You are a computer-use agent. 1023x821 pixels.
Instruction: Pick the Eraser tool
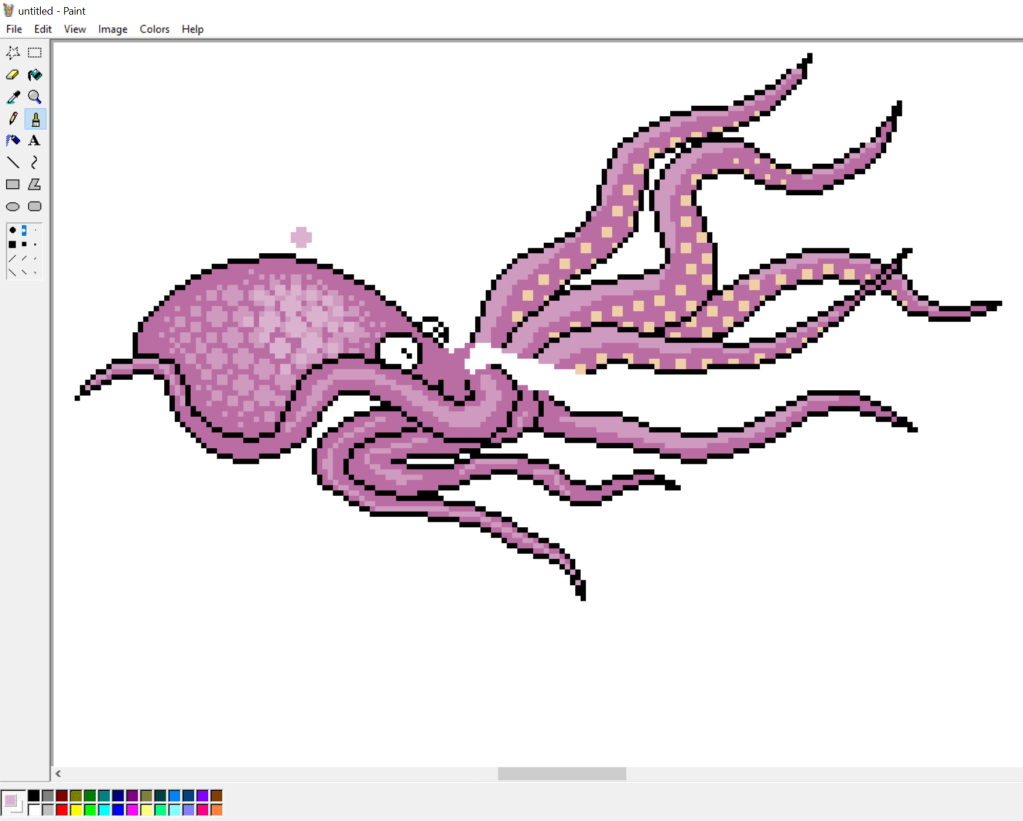click(13, 75)
